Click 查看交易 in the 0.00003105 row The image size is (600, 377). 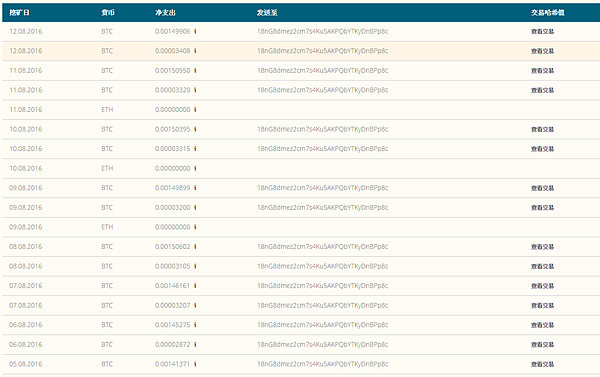pyautogui.click(x=542, y=266)
